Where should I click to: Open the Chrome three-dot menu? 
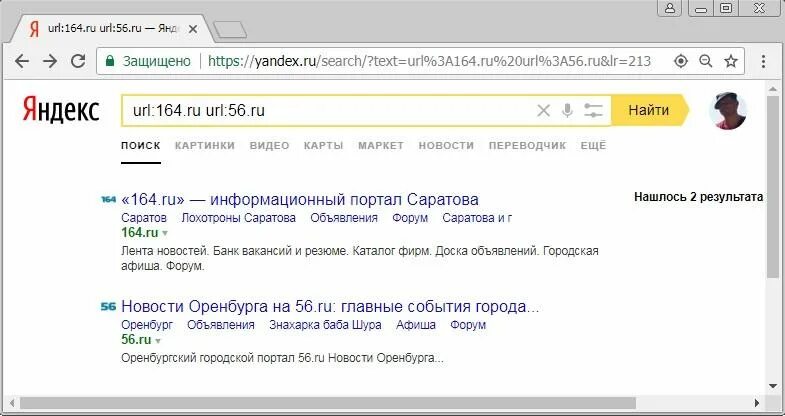[763, 61]
